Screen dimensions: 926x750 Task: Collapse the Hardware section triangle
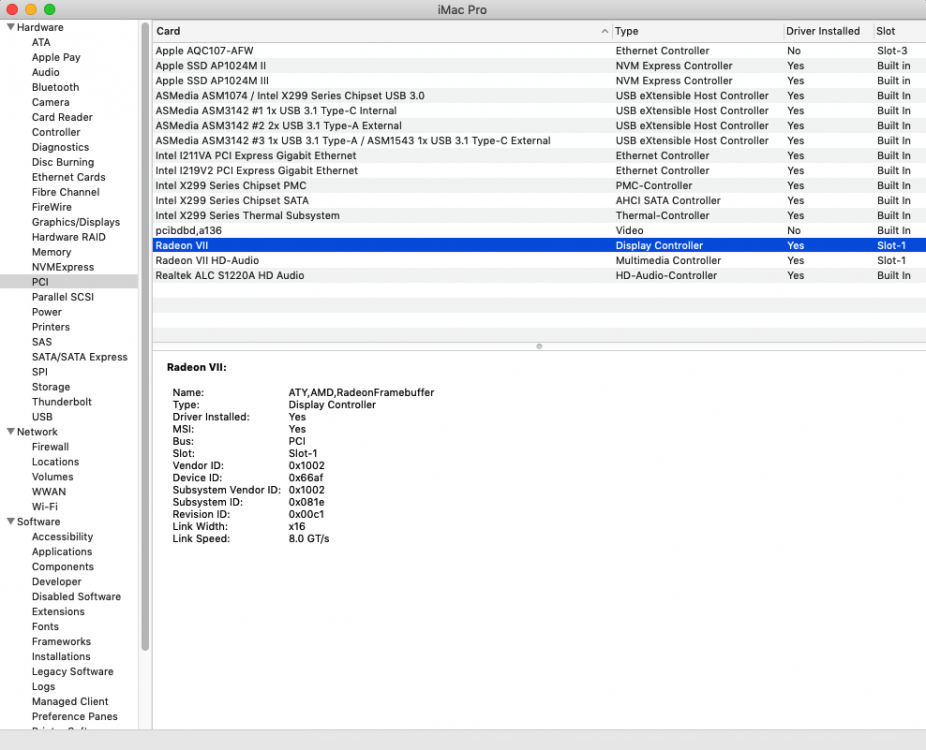(x=11, y=27)
